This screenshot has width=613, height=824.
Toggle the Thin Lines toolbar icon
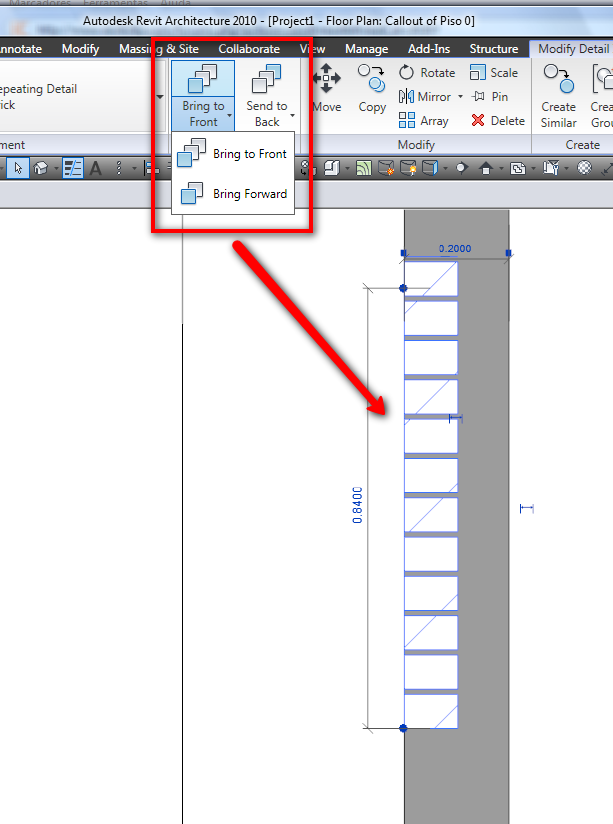73,168
